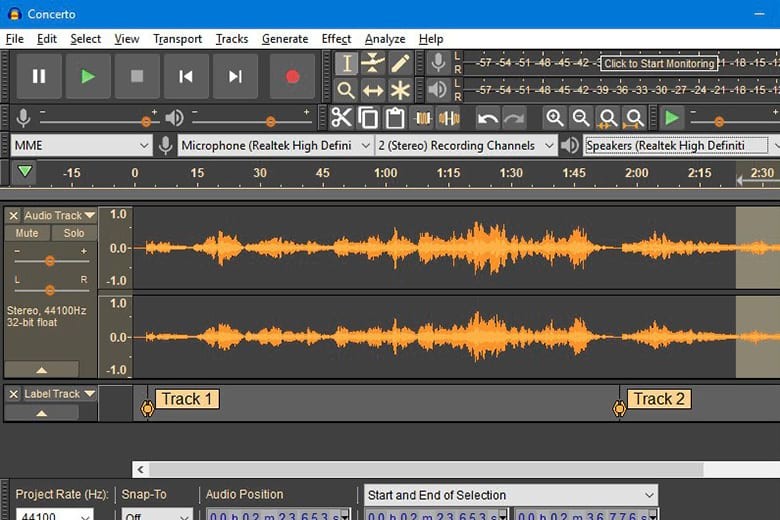Open the Speakers playback device dropdown
780x520 pixels.
click(x=682, y=146)
